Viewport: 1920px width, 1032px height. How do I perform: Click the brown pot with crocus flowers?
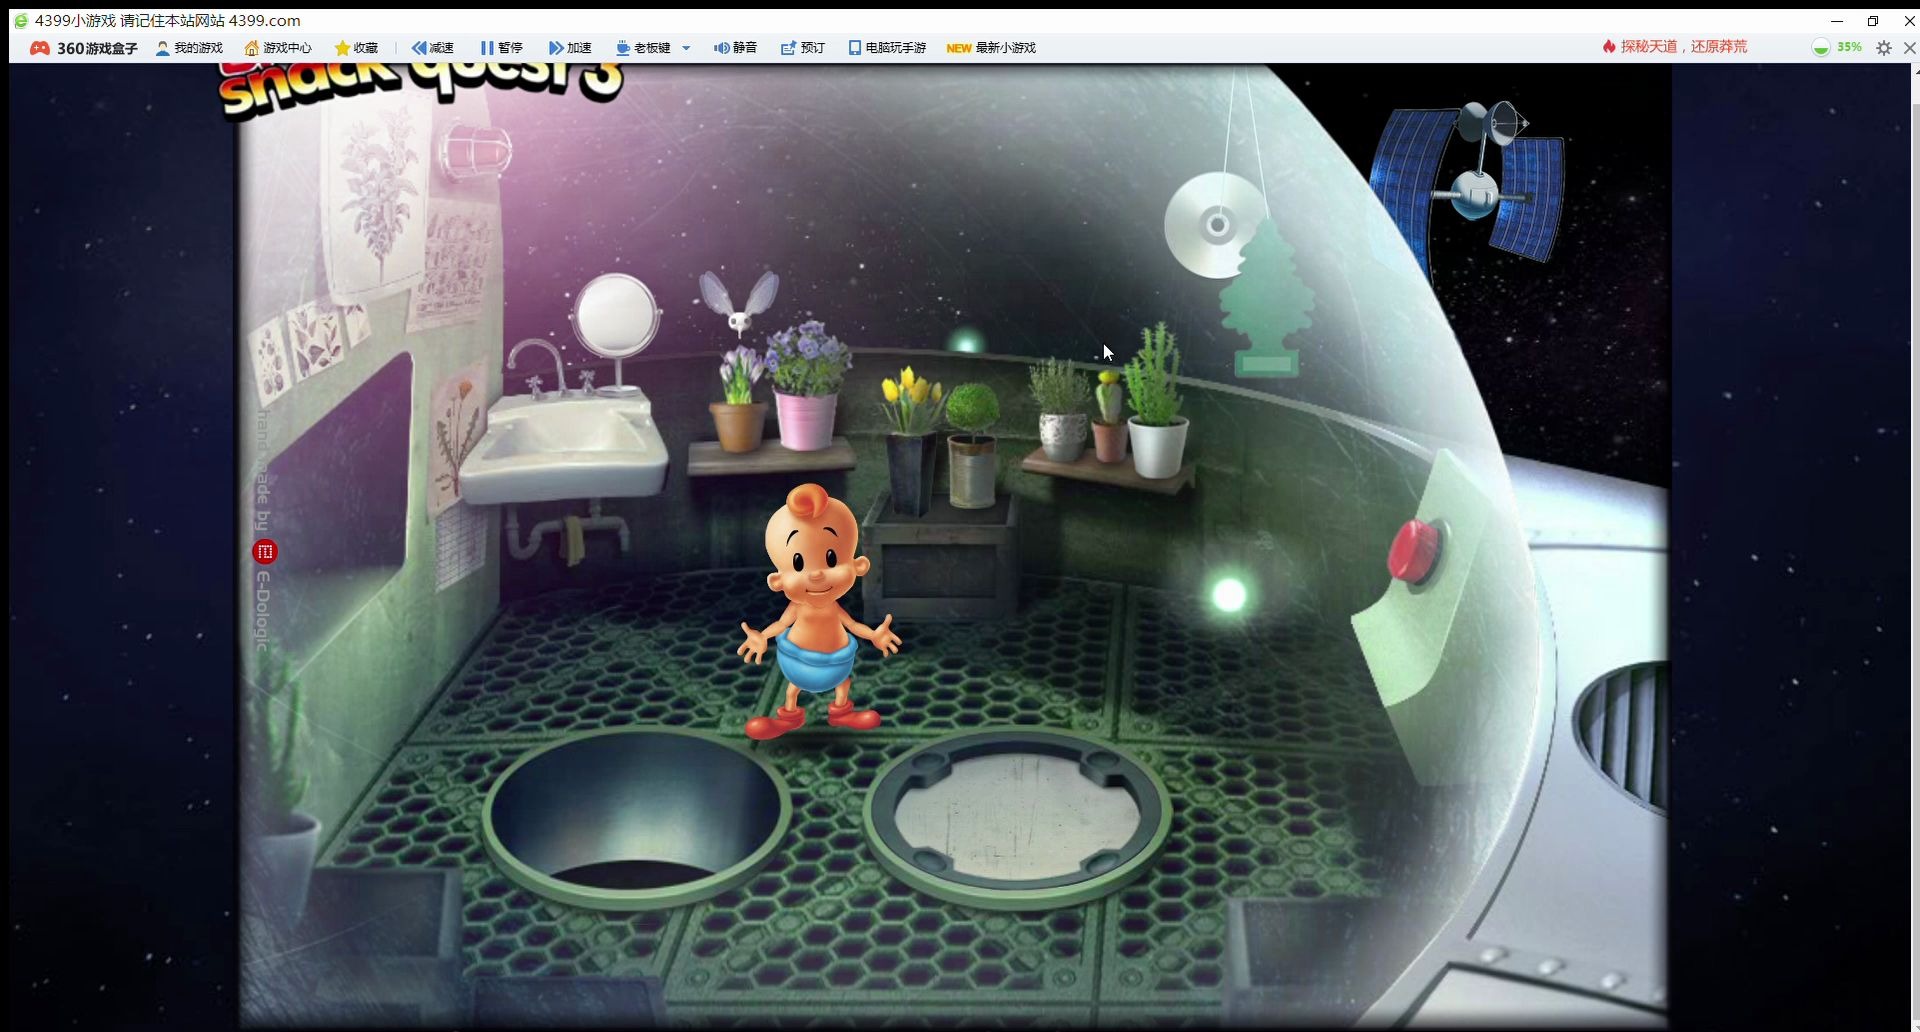pos(738,401)
